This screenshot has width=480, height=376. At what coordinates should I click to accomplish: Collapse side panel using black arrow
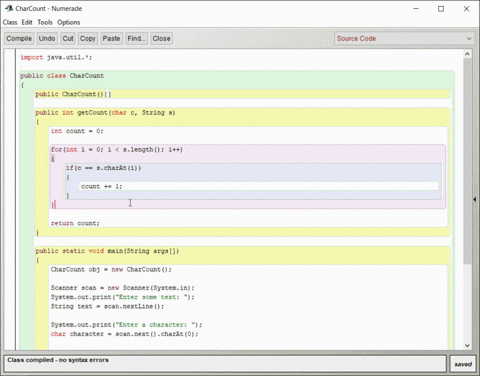click(x=475, y=199)
